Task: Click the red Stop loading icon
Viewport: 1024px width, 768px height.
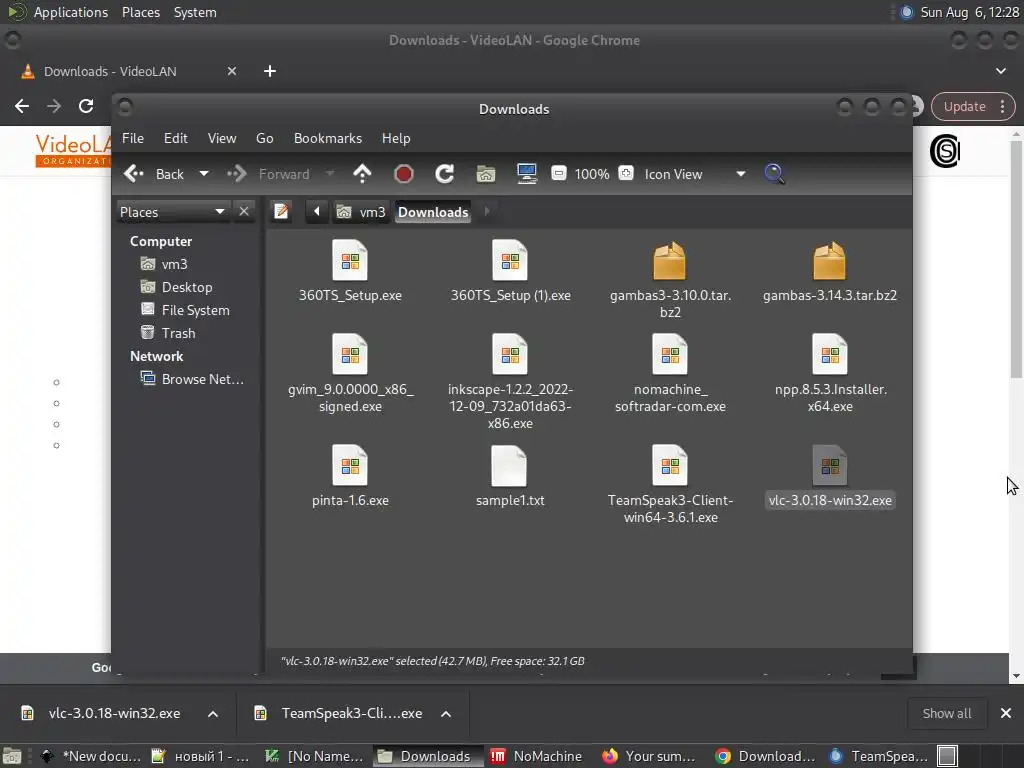Action: 404,174
